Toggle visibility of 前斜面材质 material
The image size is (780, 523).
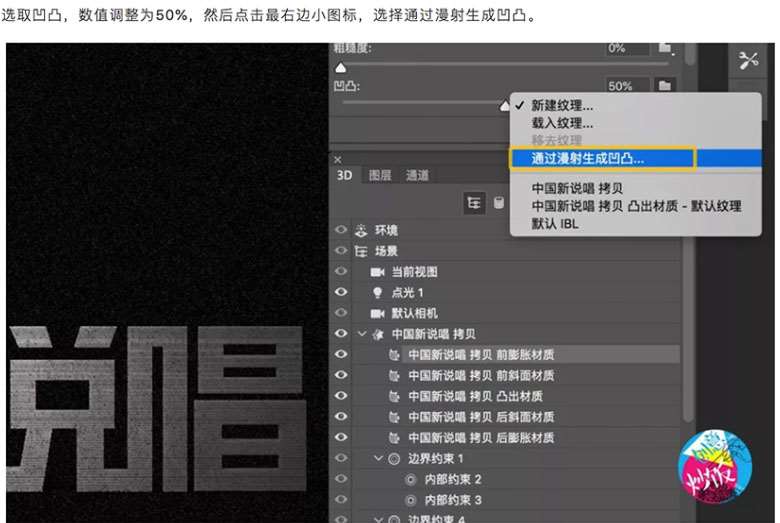[341, 375]
